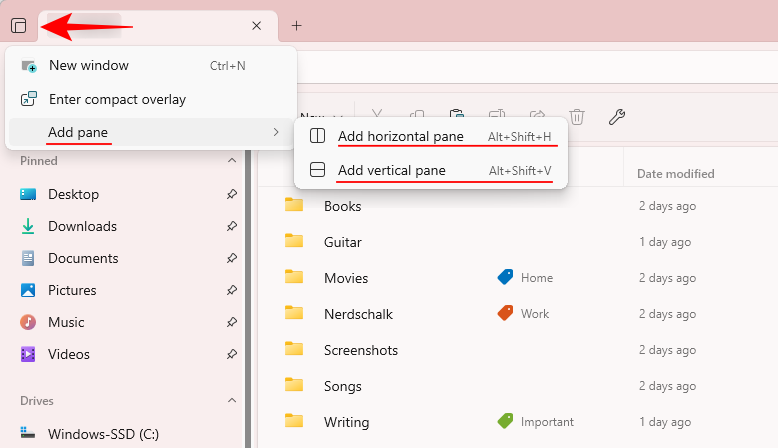
Task: Click the orange Work tag icon
Action: tap(506, 314)
